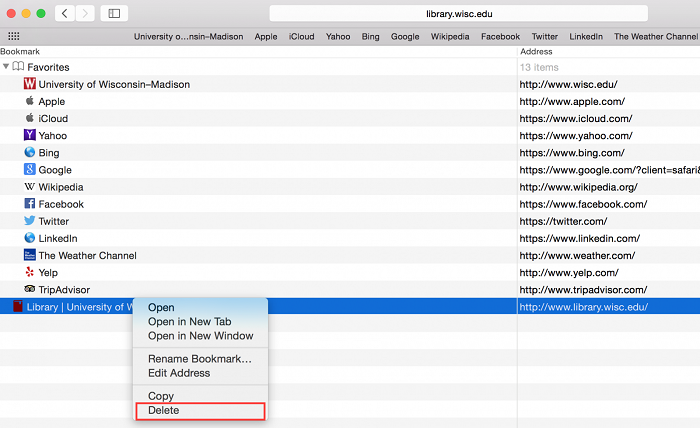Select the LinkedIn bookmark name in list
Image resolution: width=700 pixels, height=428 pixels.
[58, 238]
